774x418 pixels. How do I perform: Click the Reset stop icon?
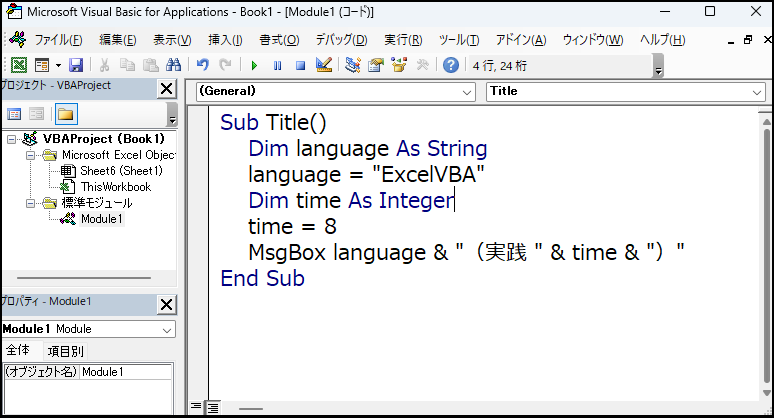tap(300, 66)
